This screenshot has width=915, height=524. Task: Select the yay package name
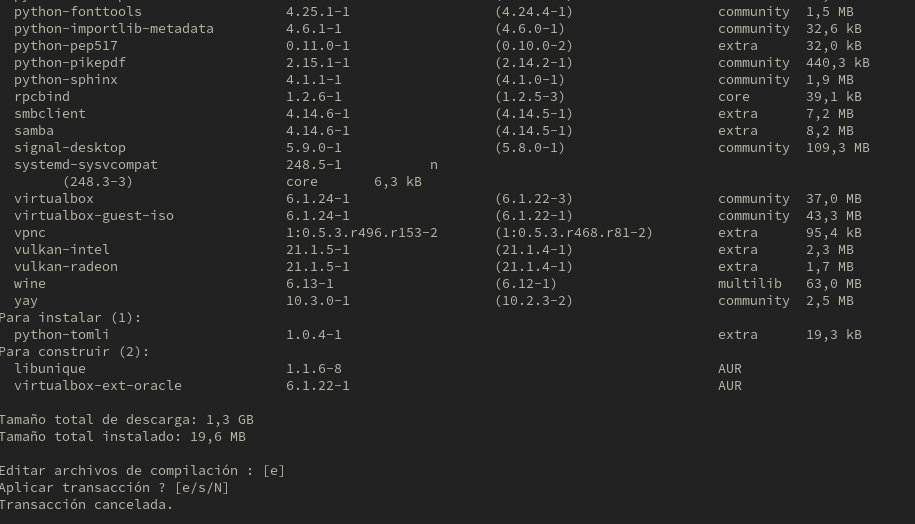point(26,301)
